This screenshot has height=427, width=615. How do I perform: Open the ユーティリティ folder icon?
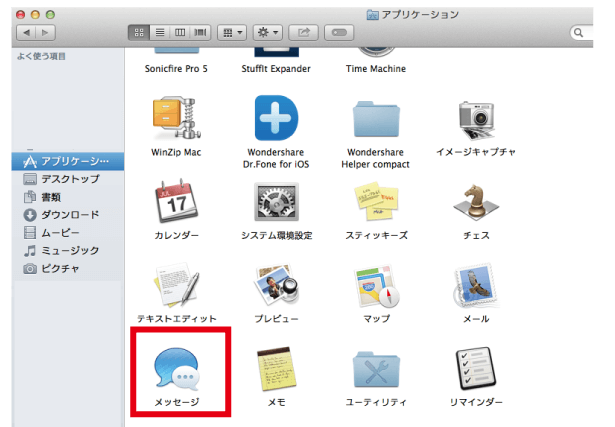[x=376, y=369]
